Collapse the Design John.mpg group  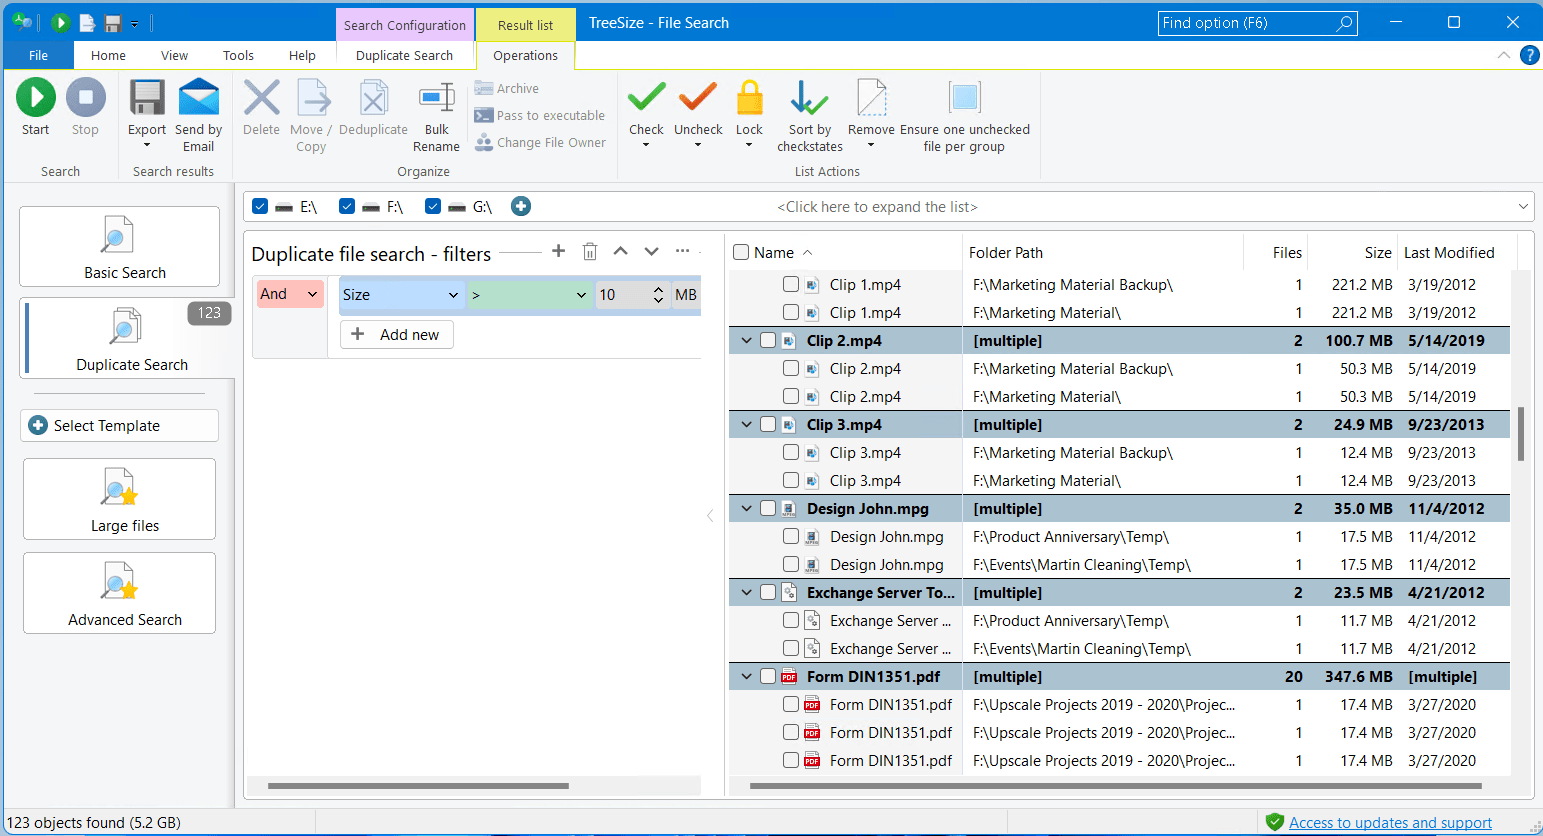(746, 509)
